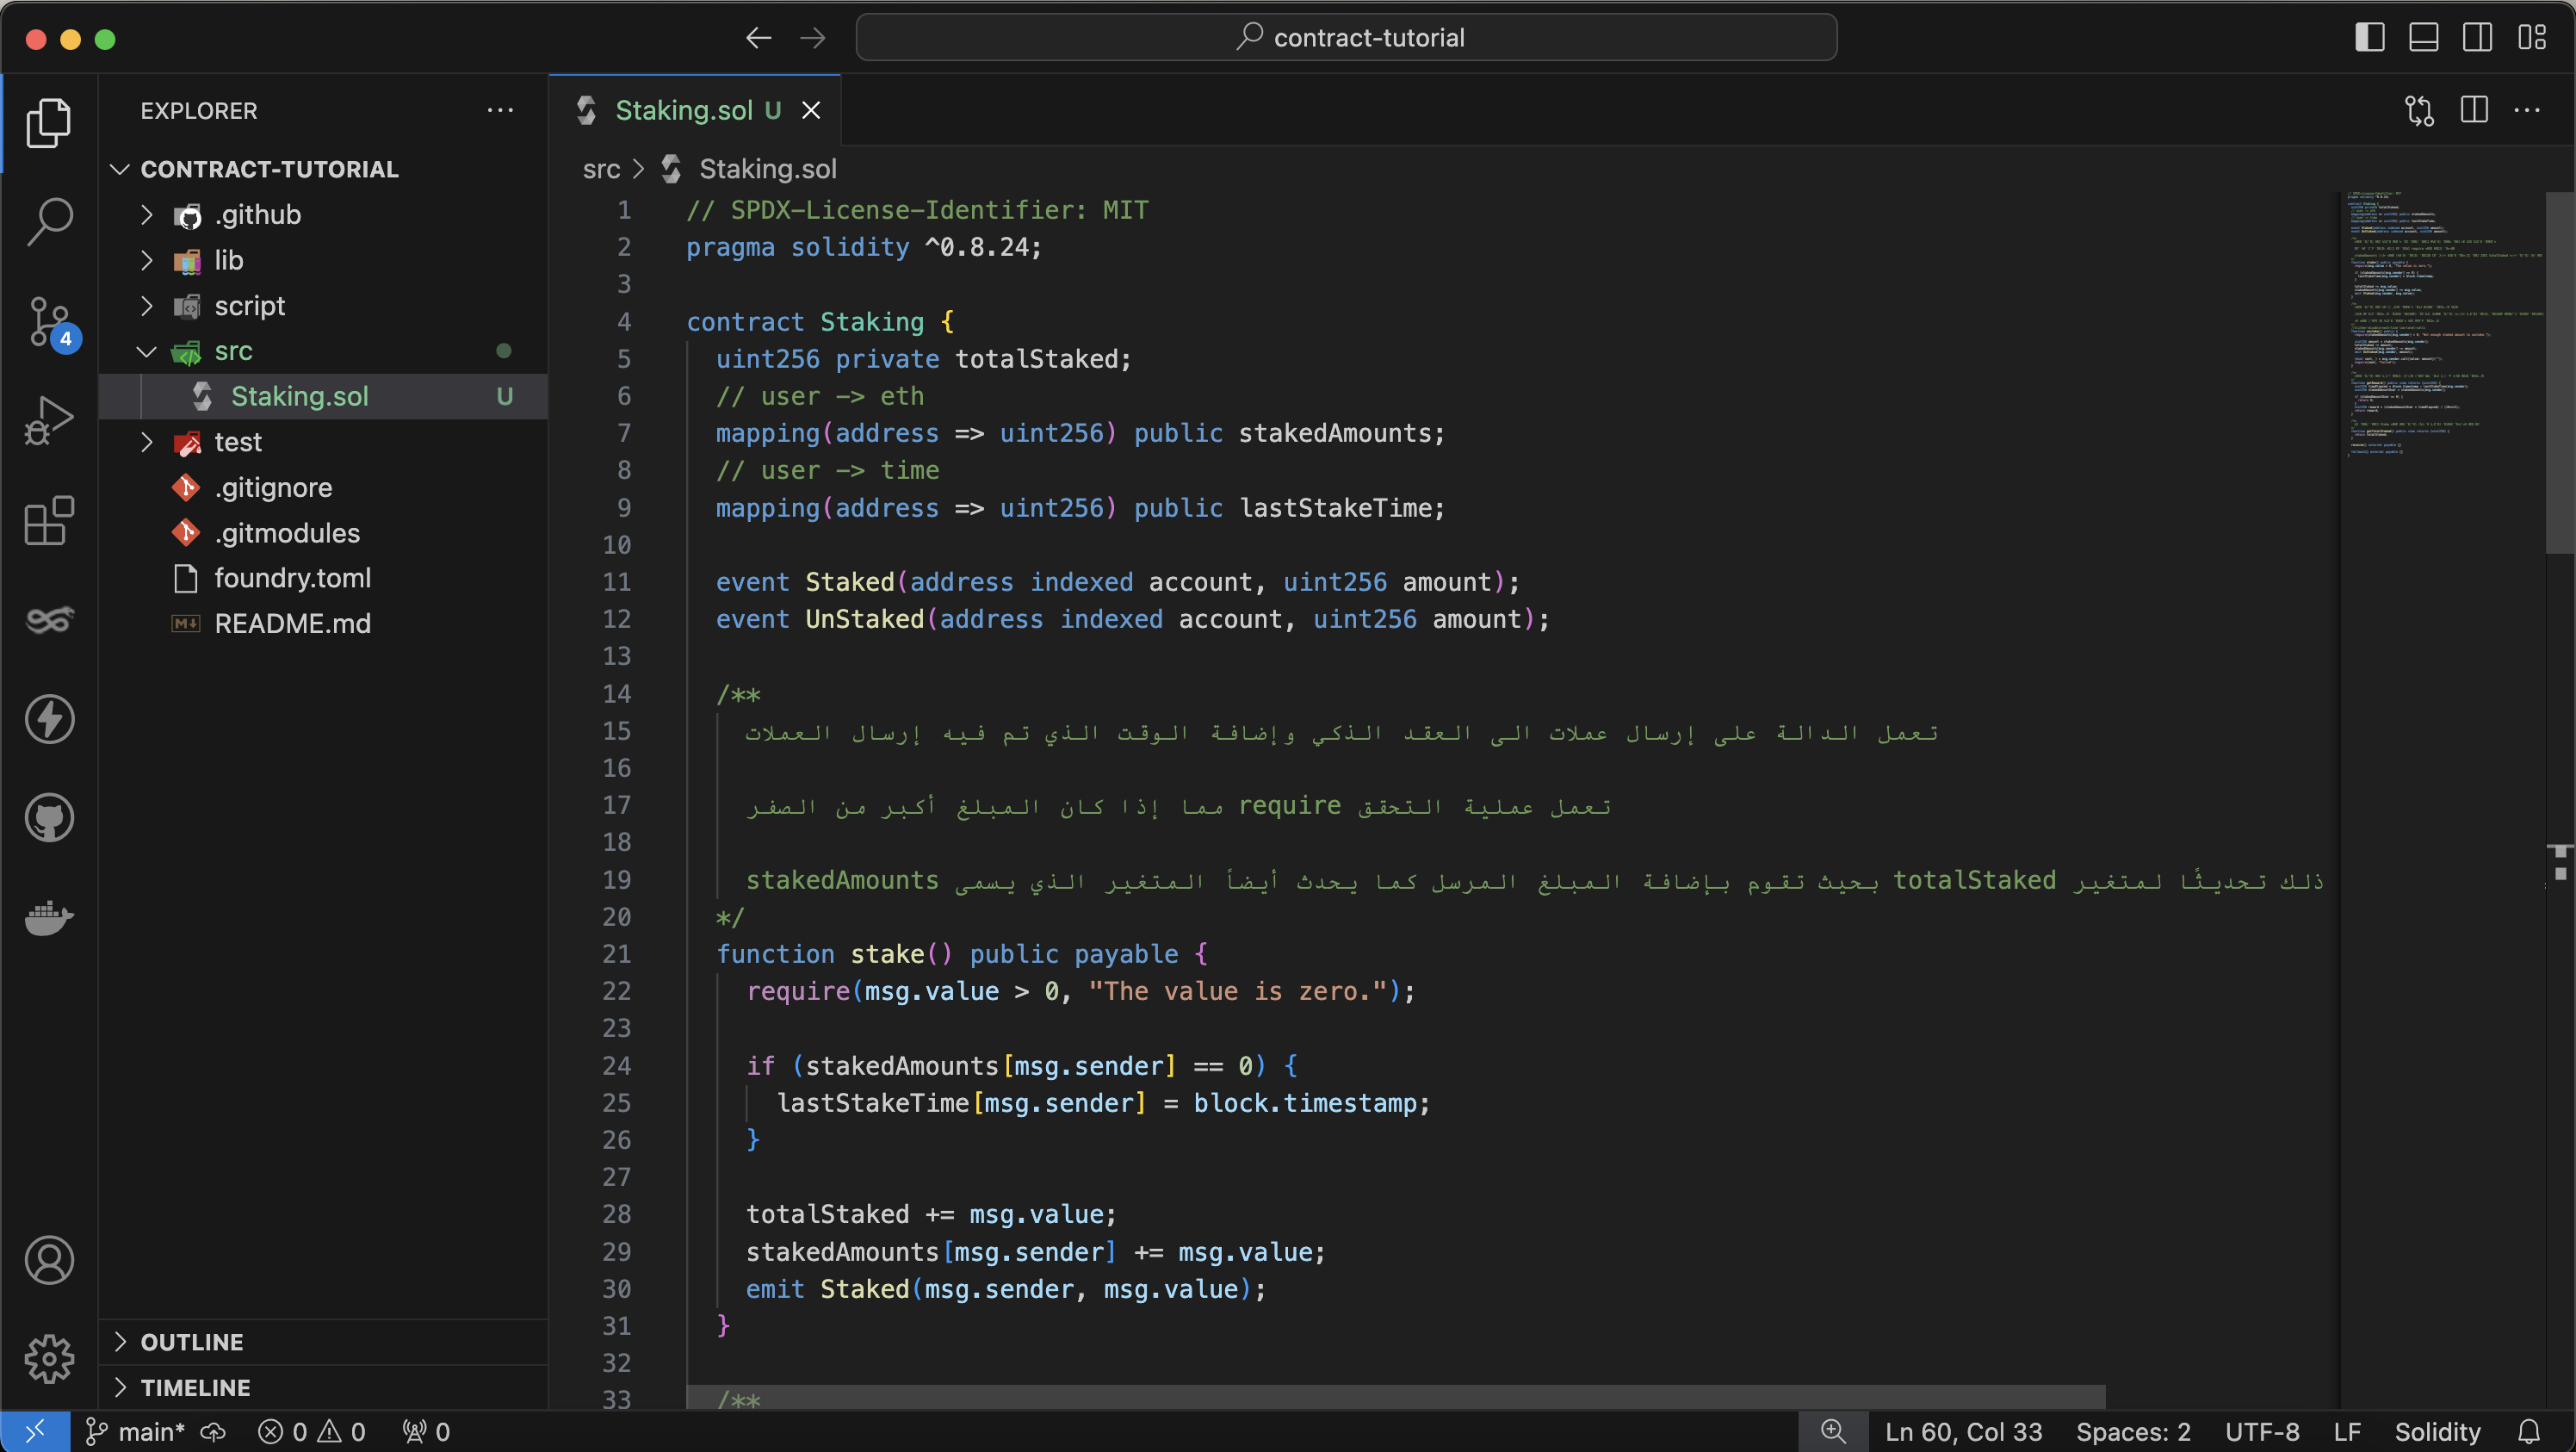Open Explorer views and more actions menu
This screenshot has width=2576, height=1452.
(x=500, y=110)
